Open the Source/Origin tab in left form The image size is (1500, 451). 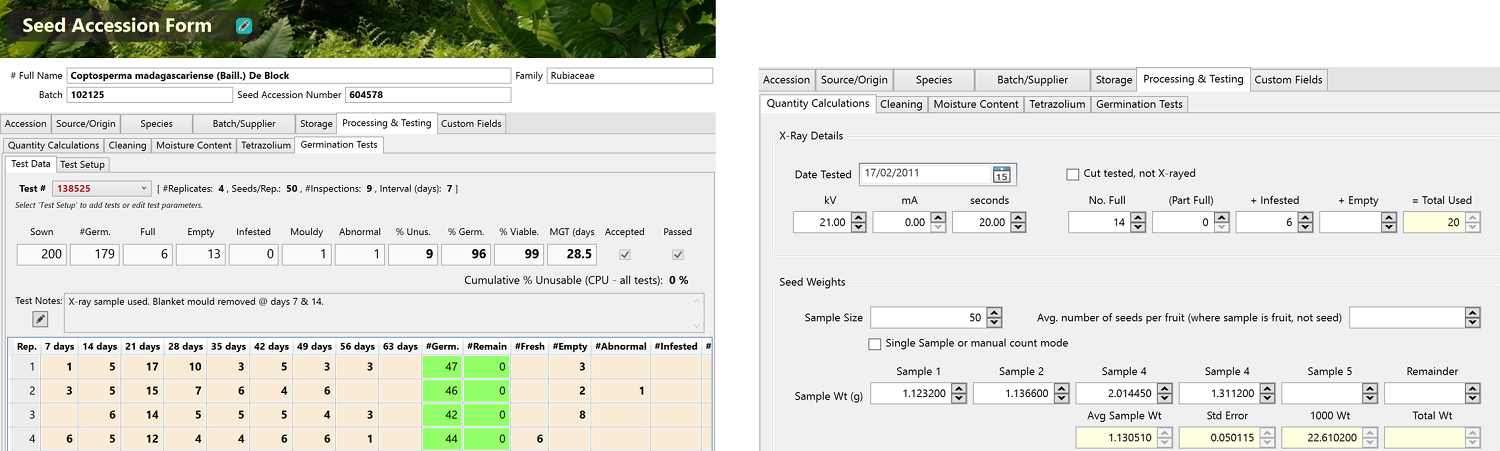click(86, 124)
